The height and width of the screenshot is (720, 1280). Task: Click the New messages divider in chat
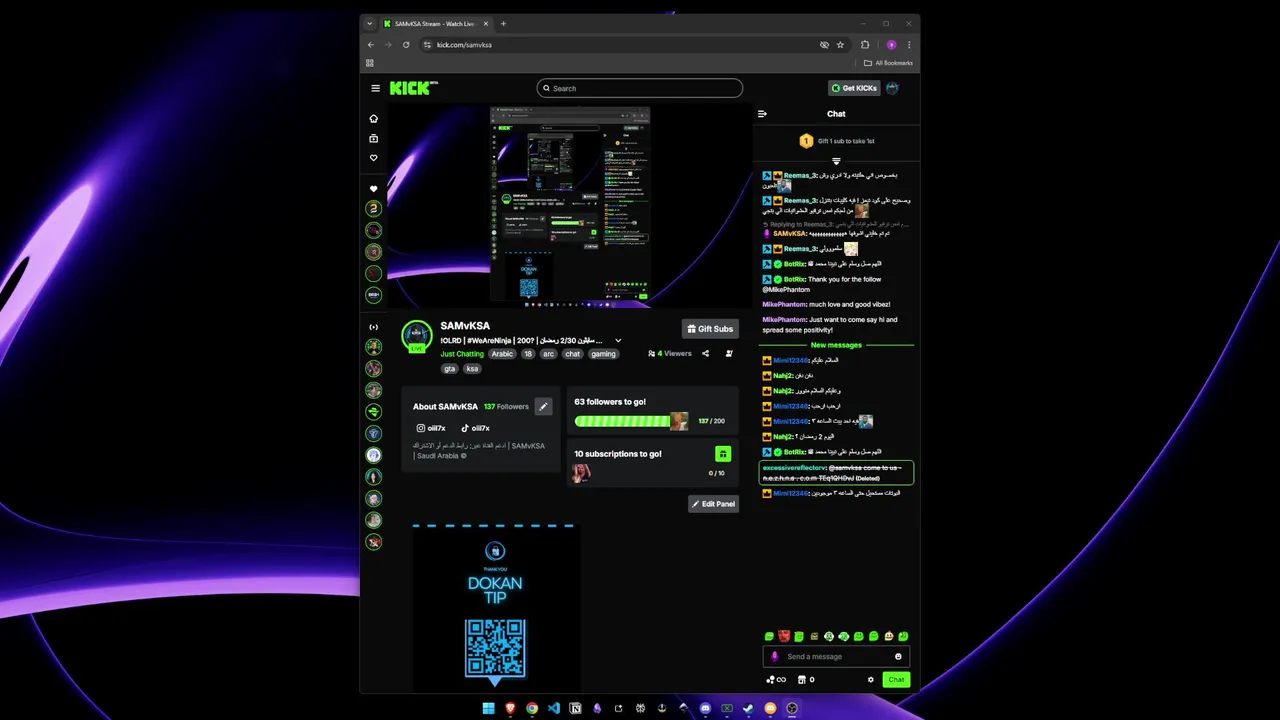click(x=836, y=345)
